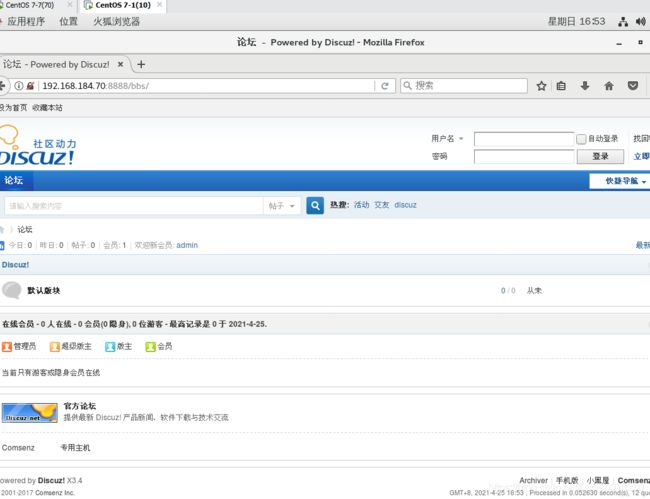Reload the page with the refresh icon
The height and width of the screenshot is (499, 650).
point(385,86)
